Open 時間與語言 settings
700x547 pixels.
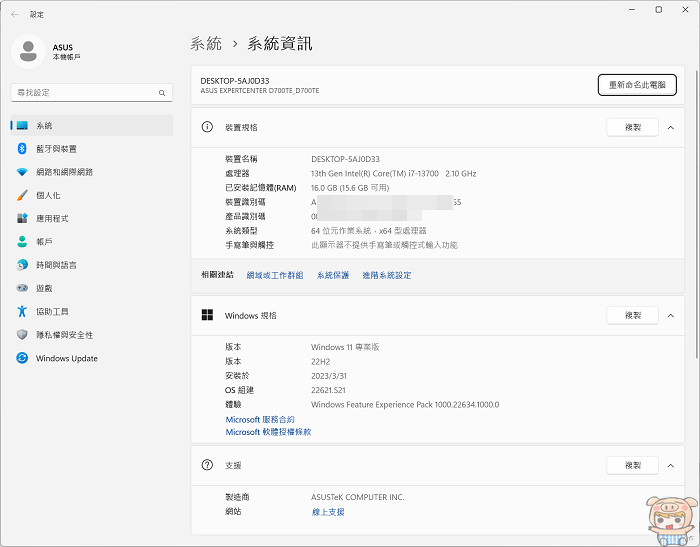56,265
